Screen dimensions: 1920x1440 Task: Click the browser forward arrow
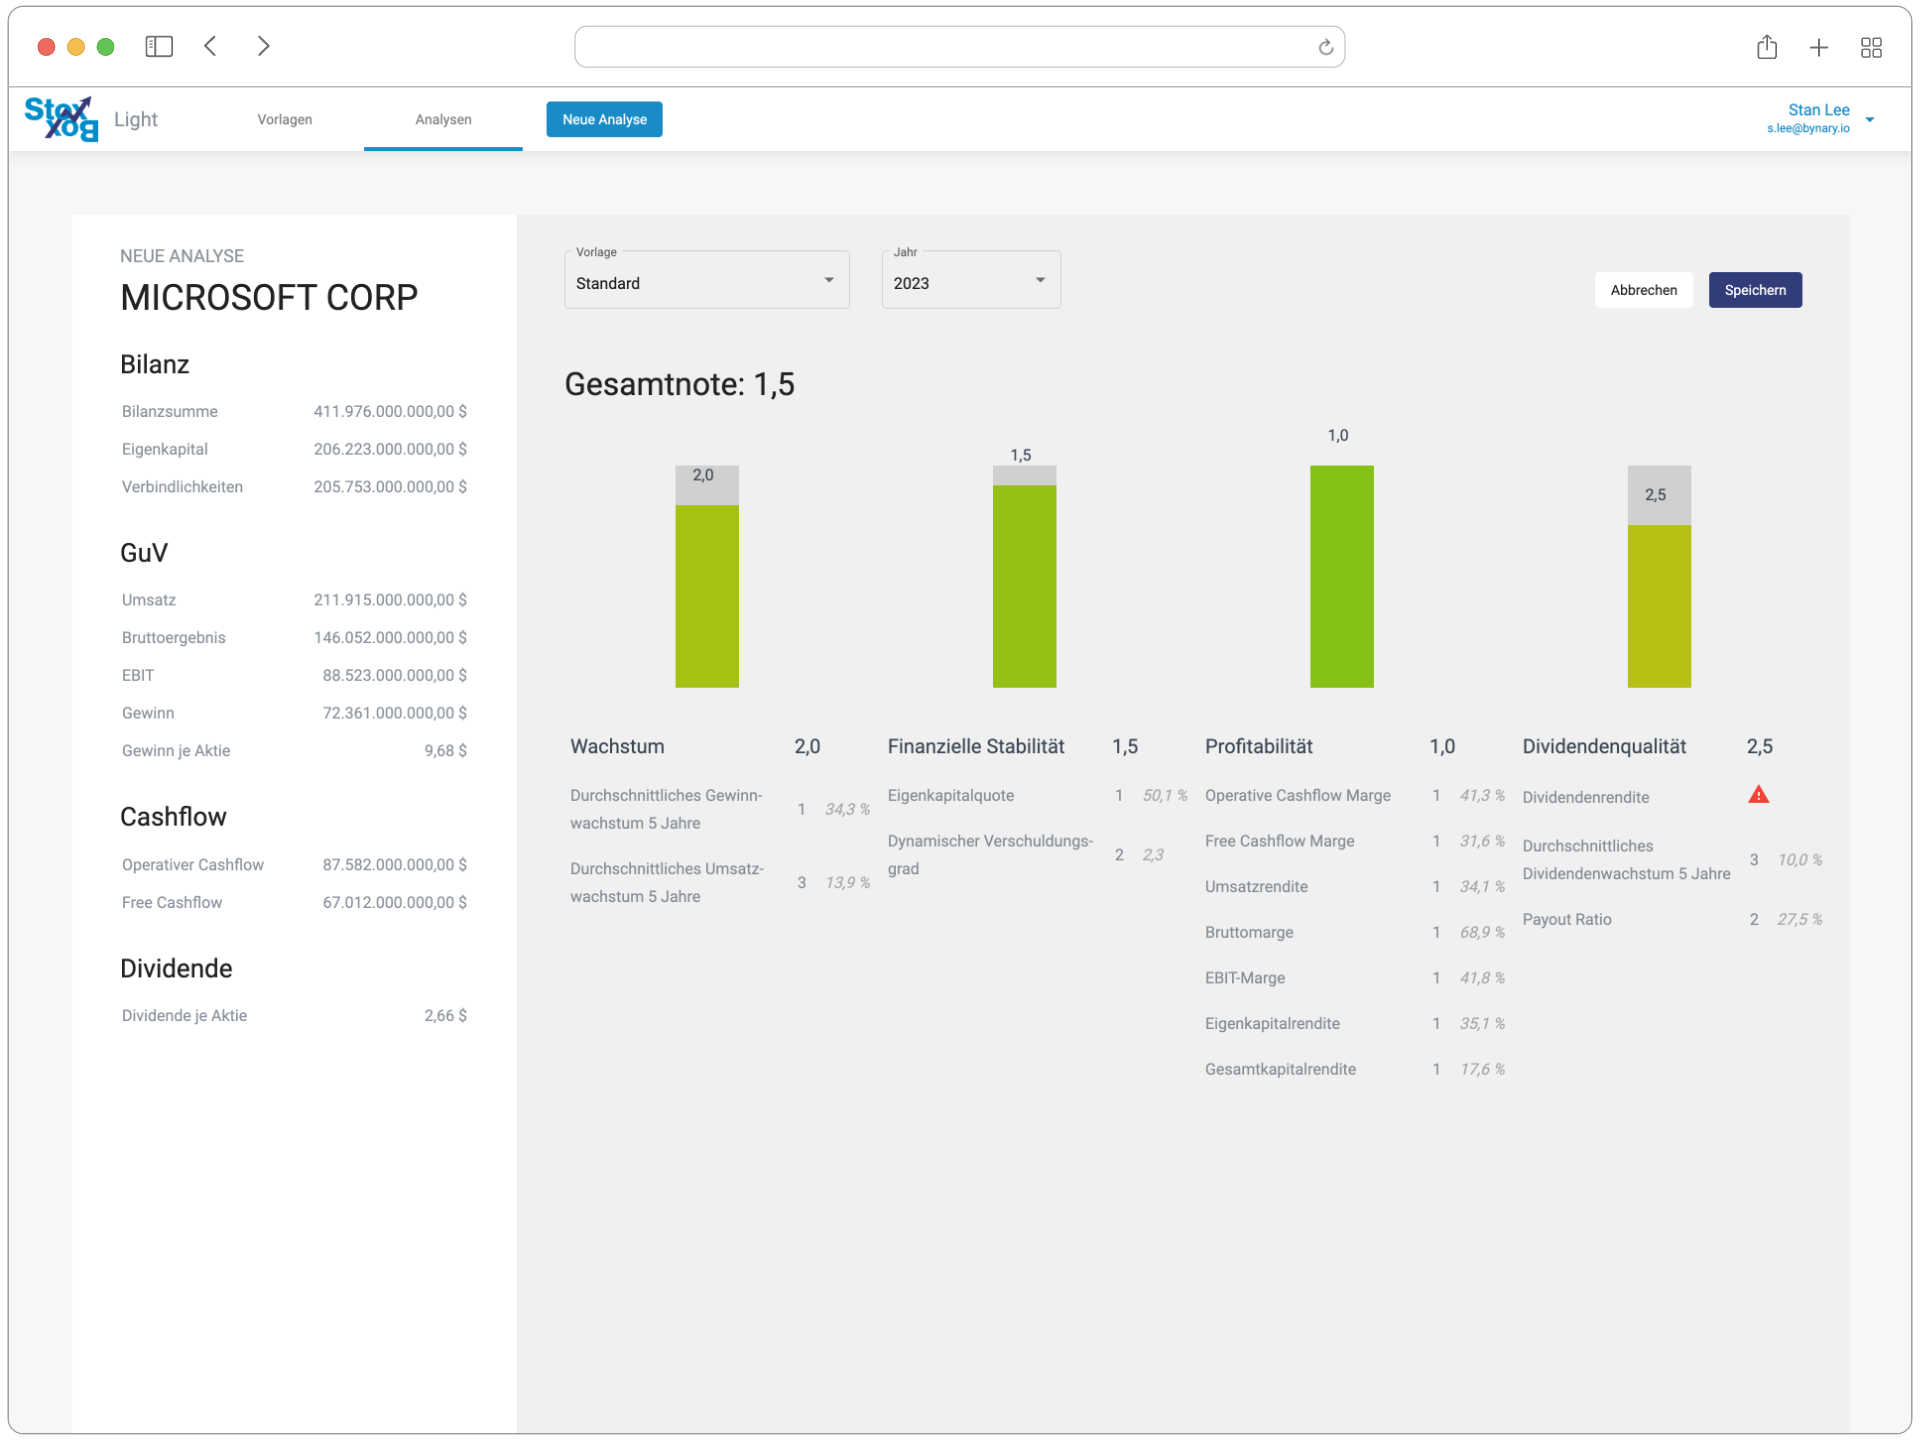(263, 46)
